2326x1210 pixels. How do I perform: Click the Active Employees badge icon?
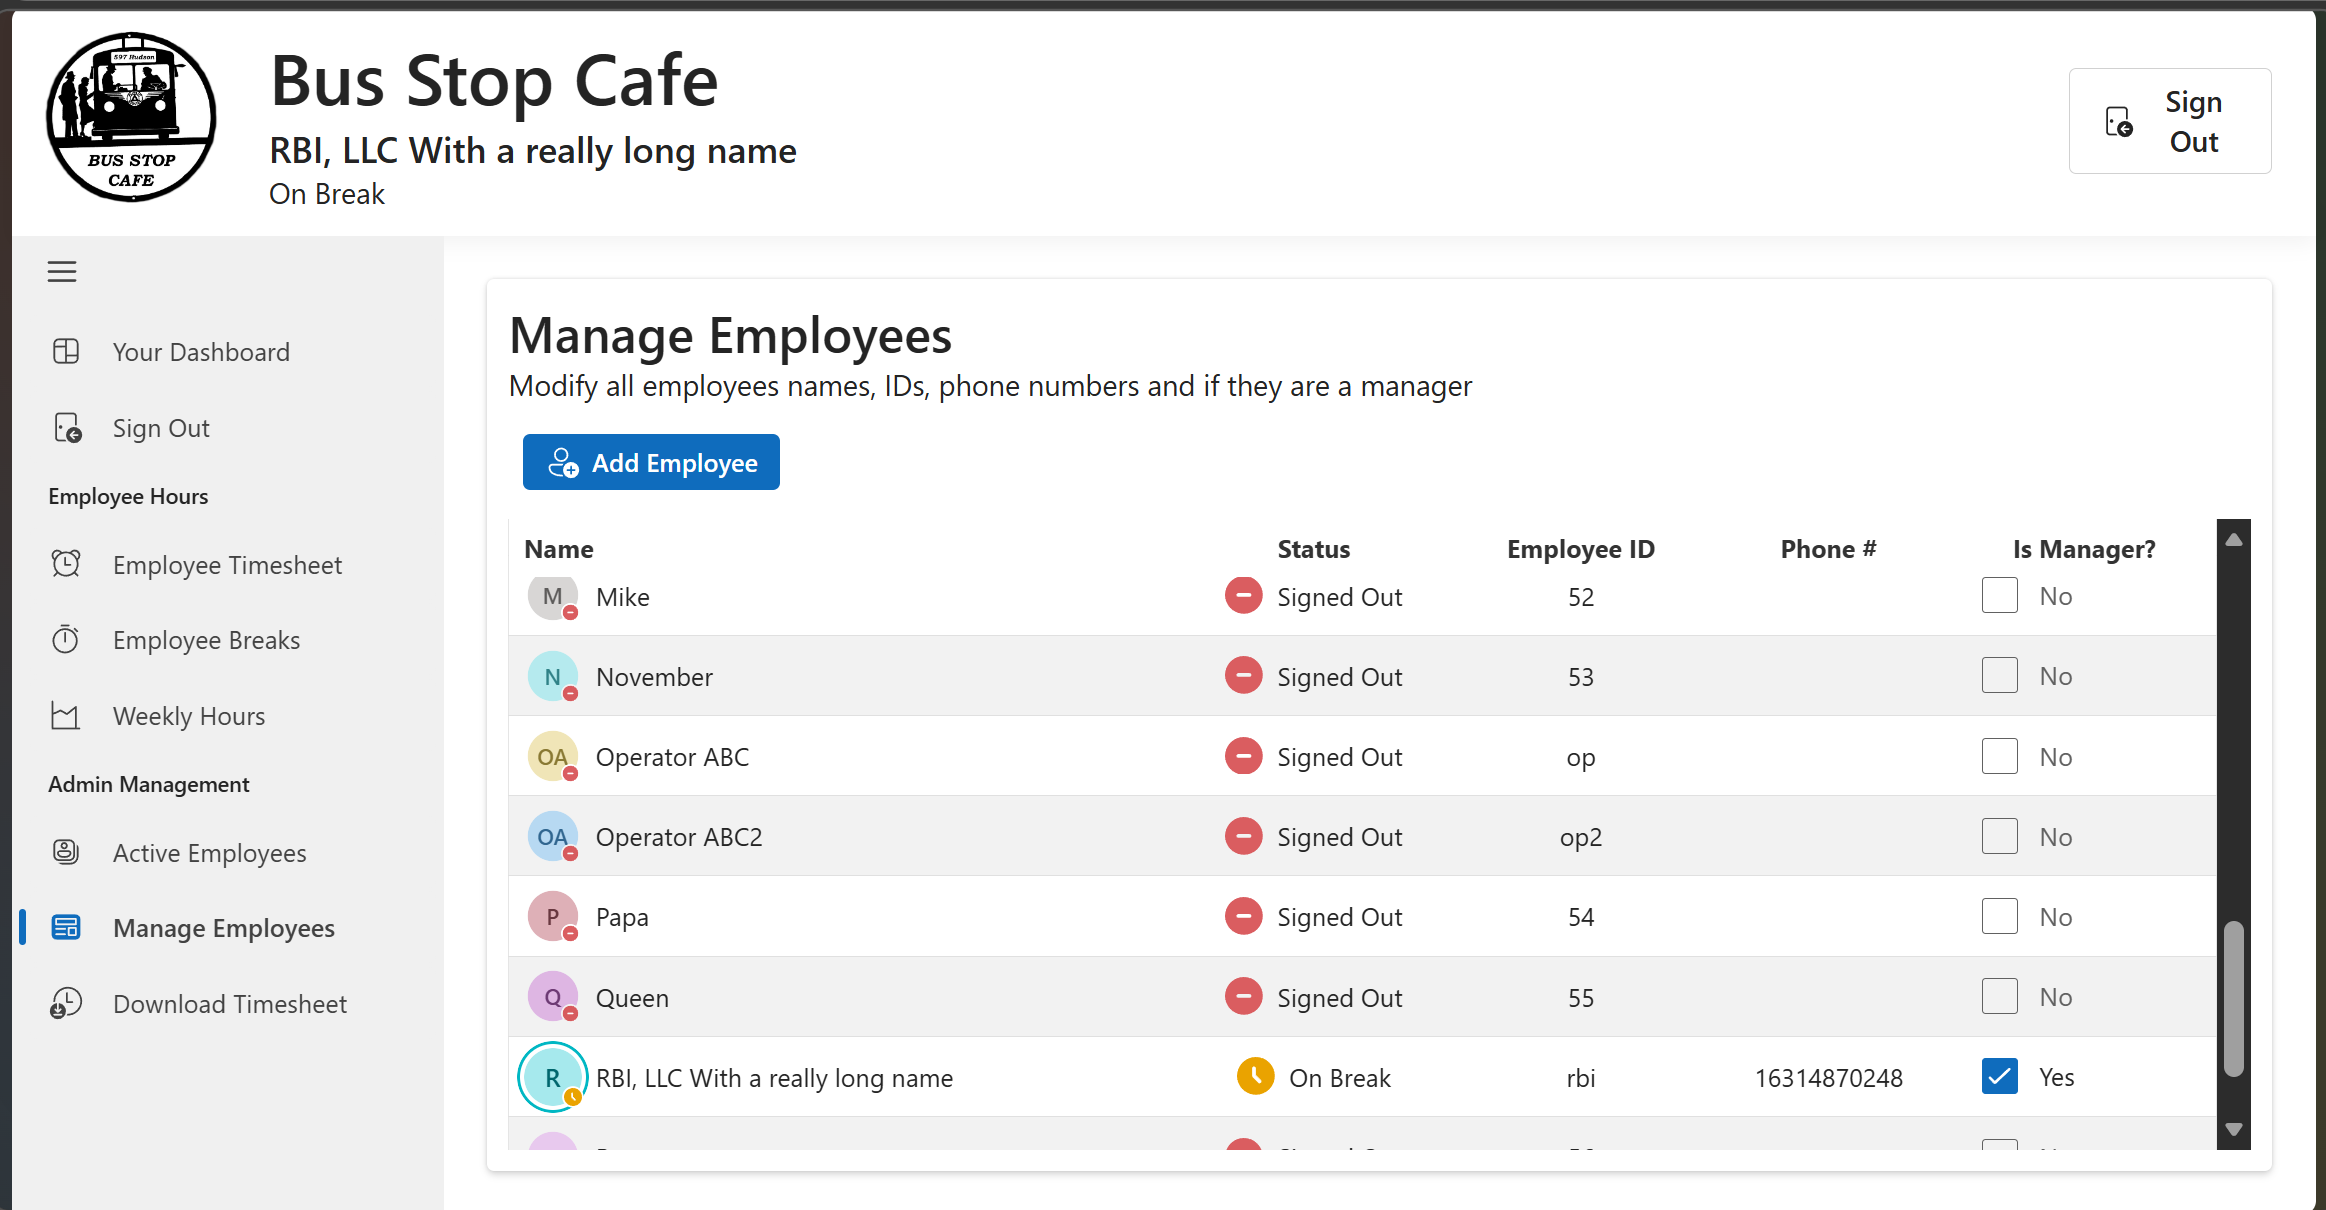pos(65,851)
